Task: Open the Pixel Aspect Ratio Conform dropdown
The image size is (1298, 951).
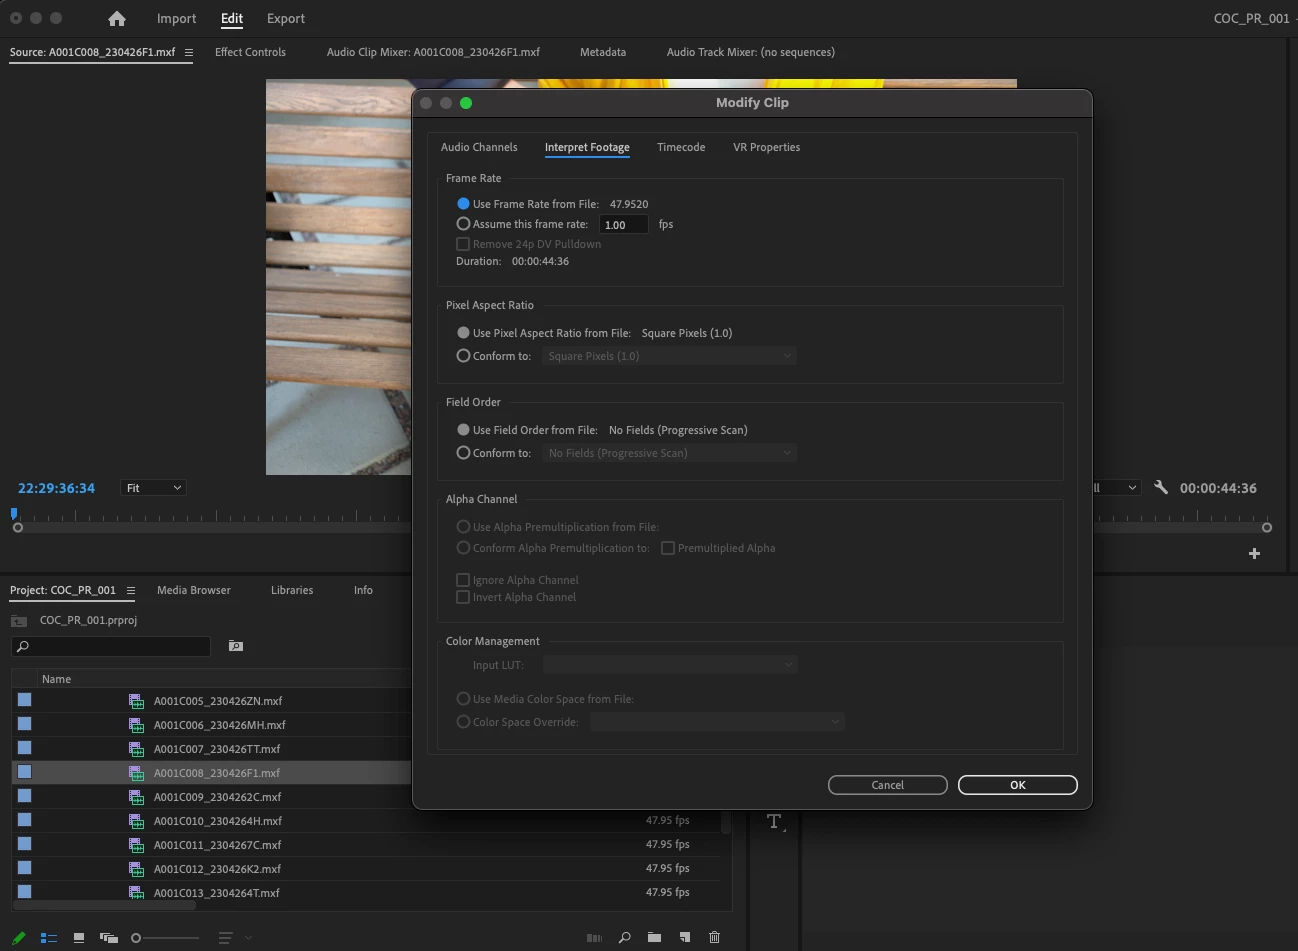Action: click(x=669, y=356)
